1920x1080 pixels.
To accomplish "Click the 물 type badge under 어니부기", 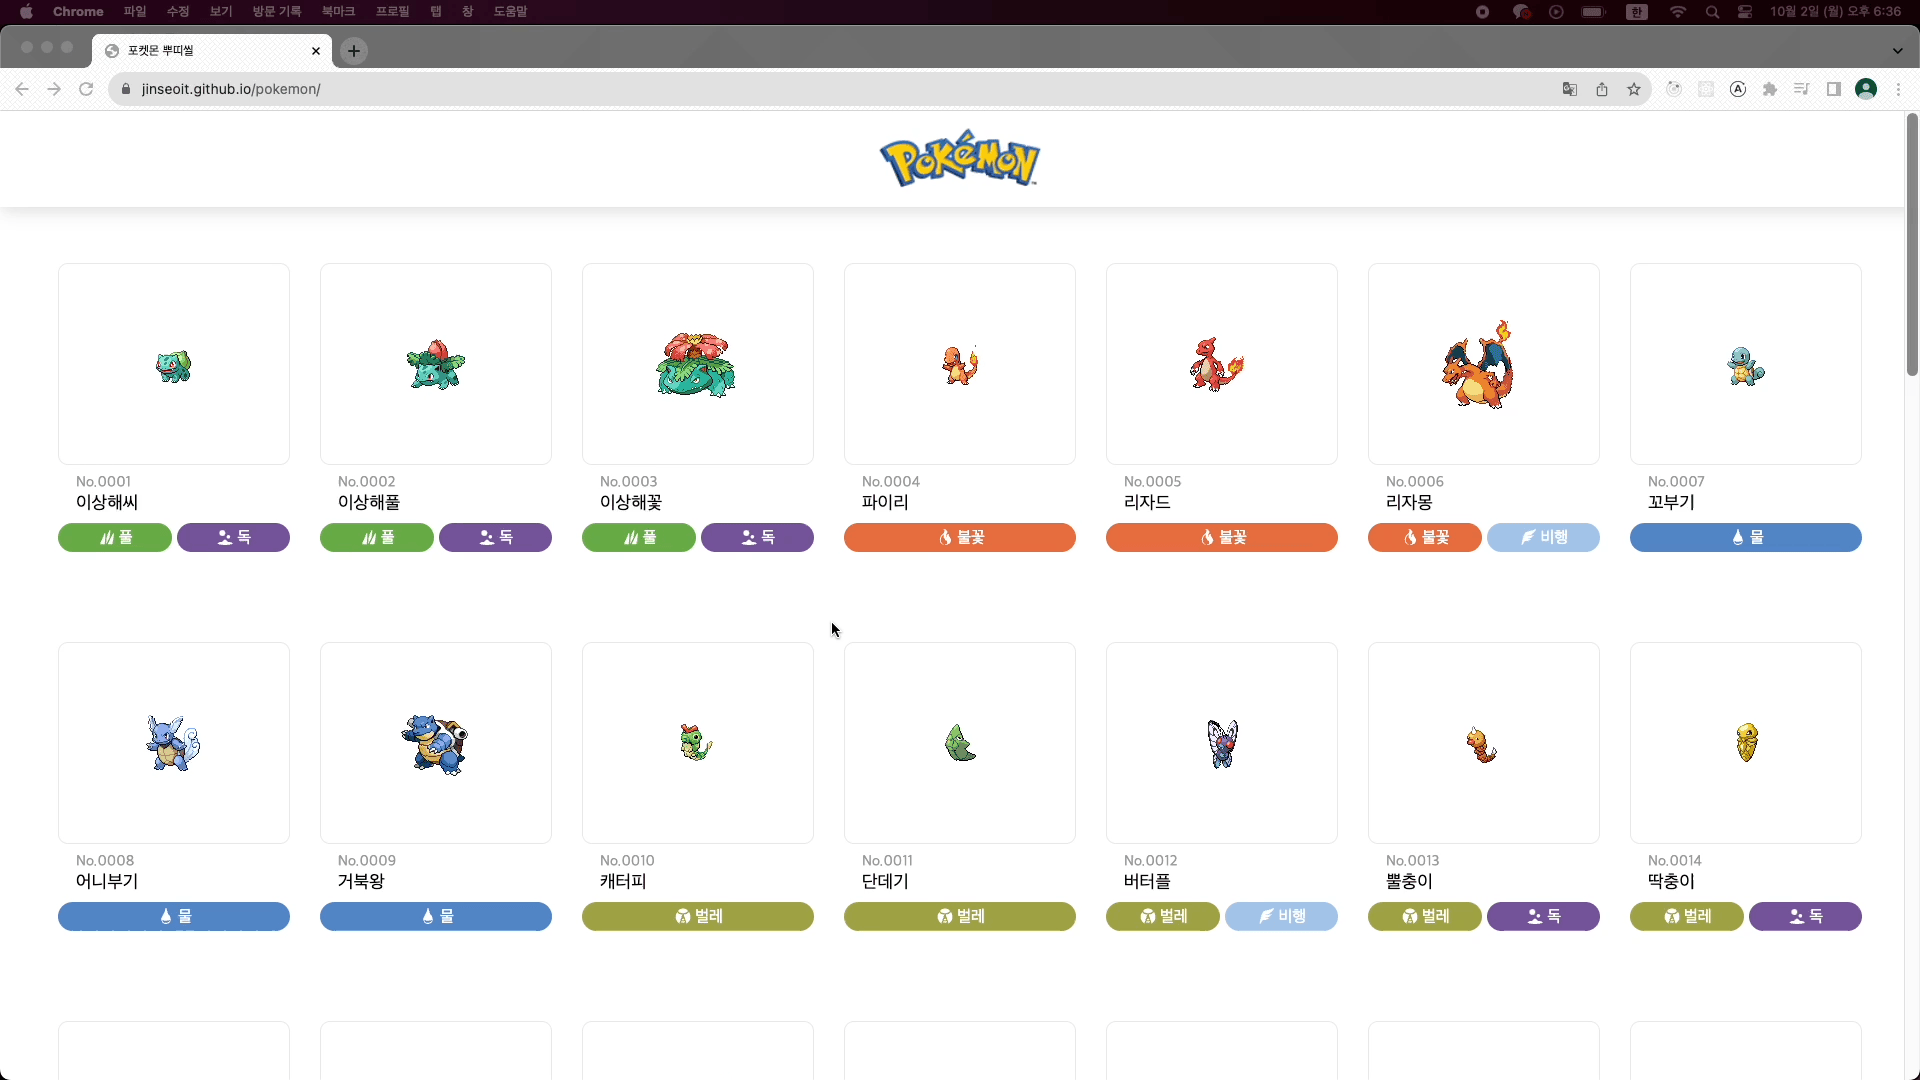I will coord(174,916).
